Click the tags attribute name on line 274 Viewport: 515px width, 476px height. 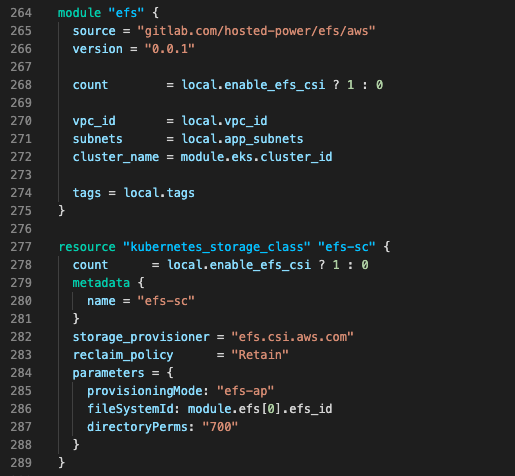click(x=87, y=193)
